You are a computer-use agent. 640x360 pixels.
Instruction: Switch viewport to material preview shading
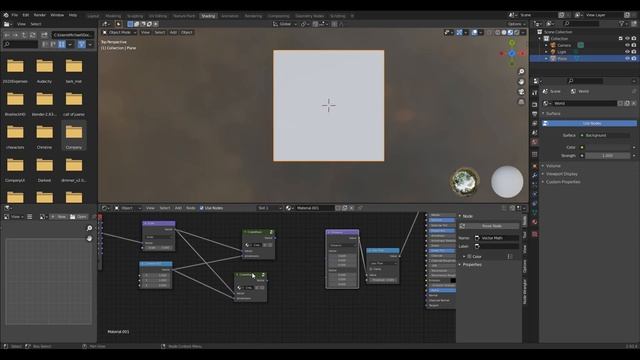point(510,32)
